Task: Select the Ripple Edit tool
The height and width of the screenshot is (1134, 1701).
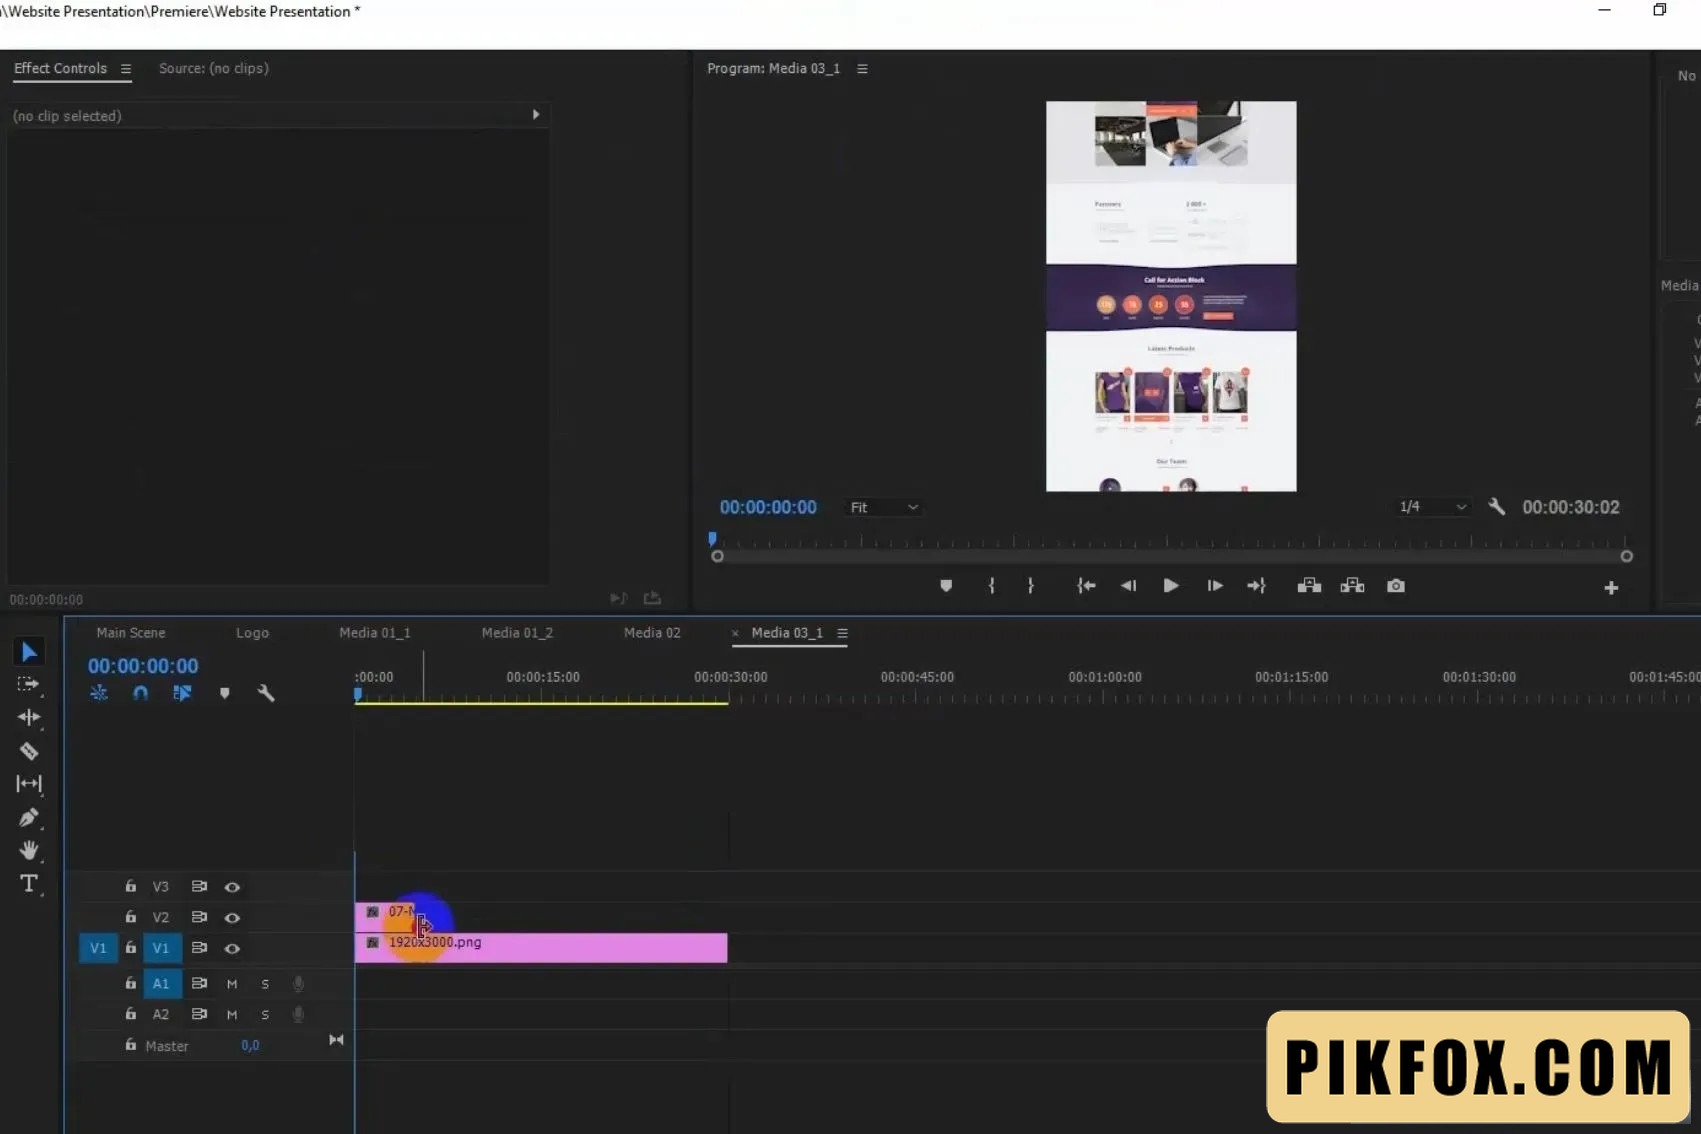Action: 29,717
